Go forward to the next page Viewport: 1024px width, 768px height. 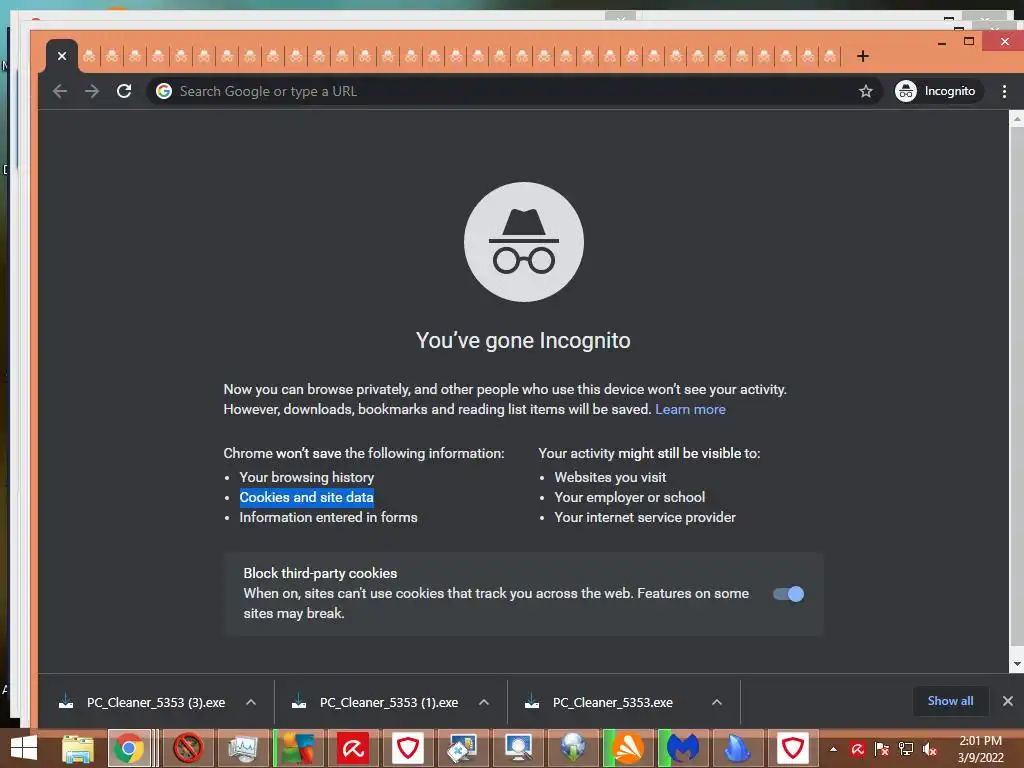(x=92, y=91)
